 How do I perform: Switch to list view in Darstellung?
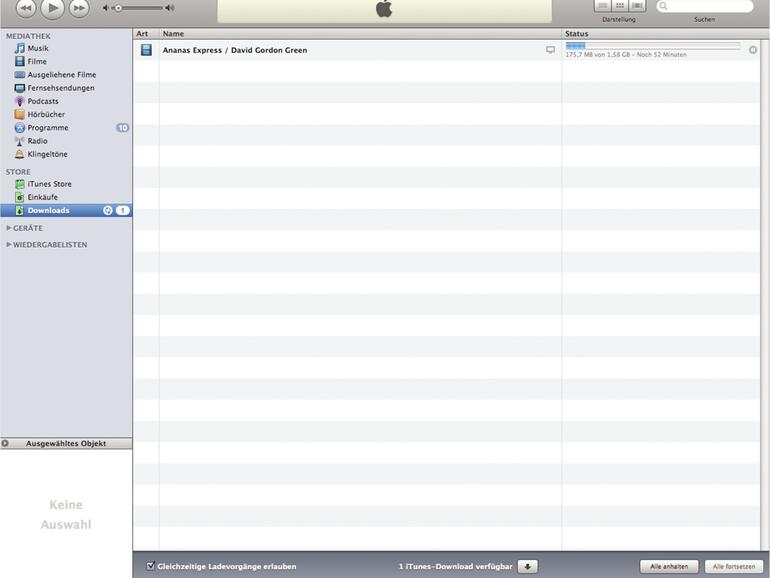pos(603,6)
